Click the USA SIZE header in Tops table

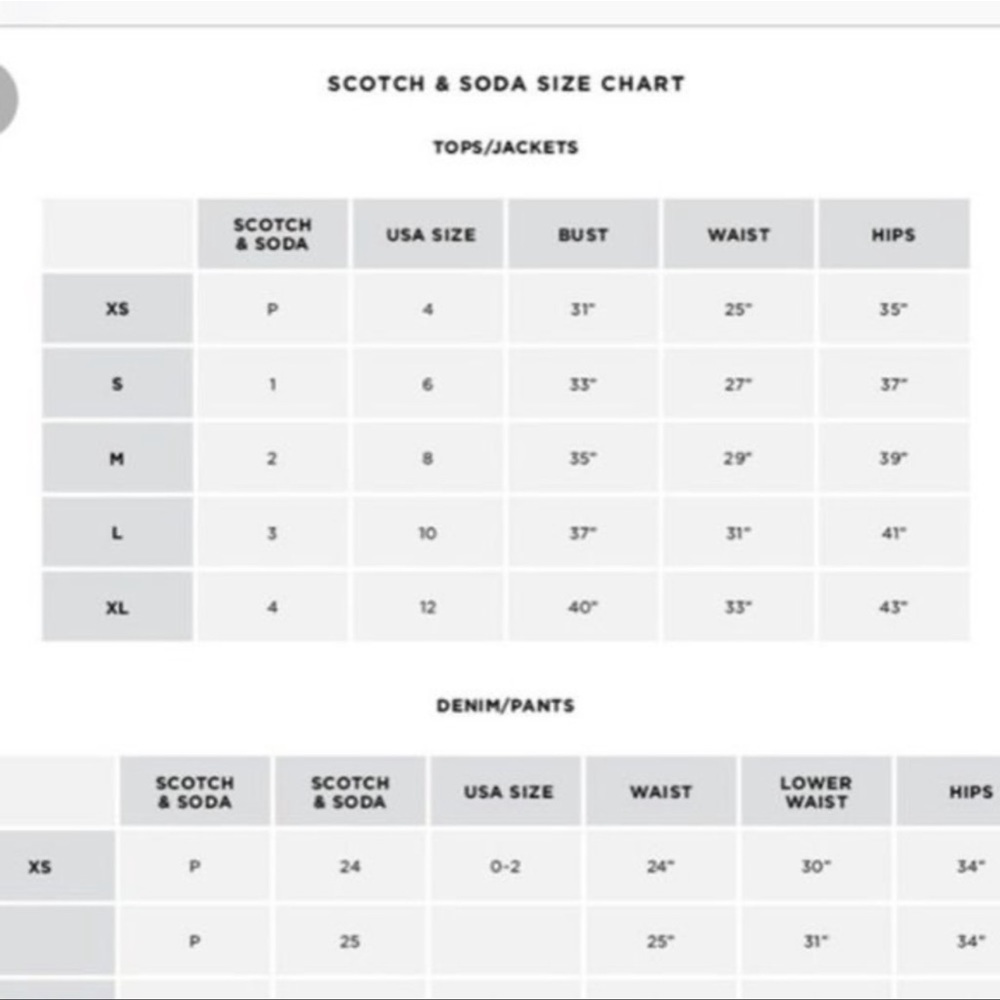430,234
